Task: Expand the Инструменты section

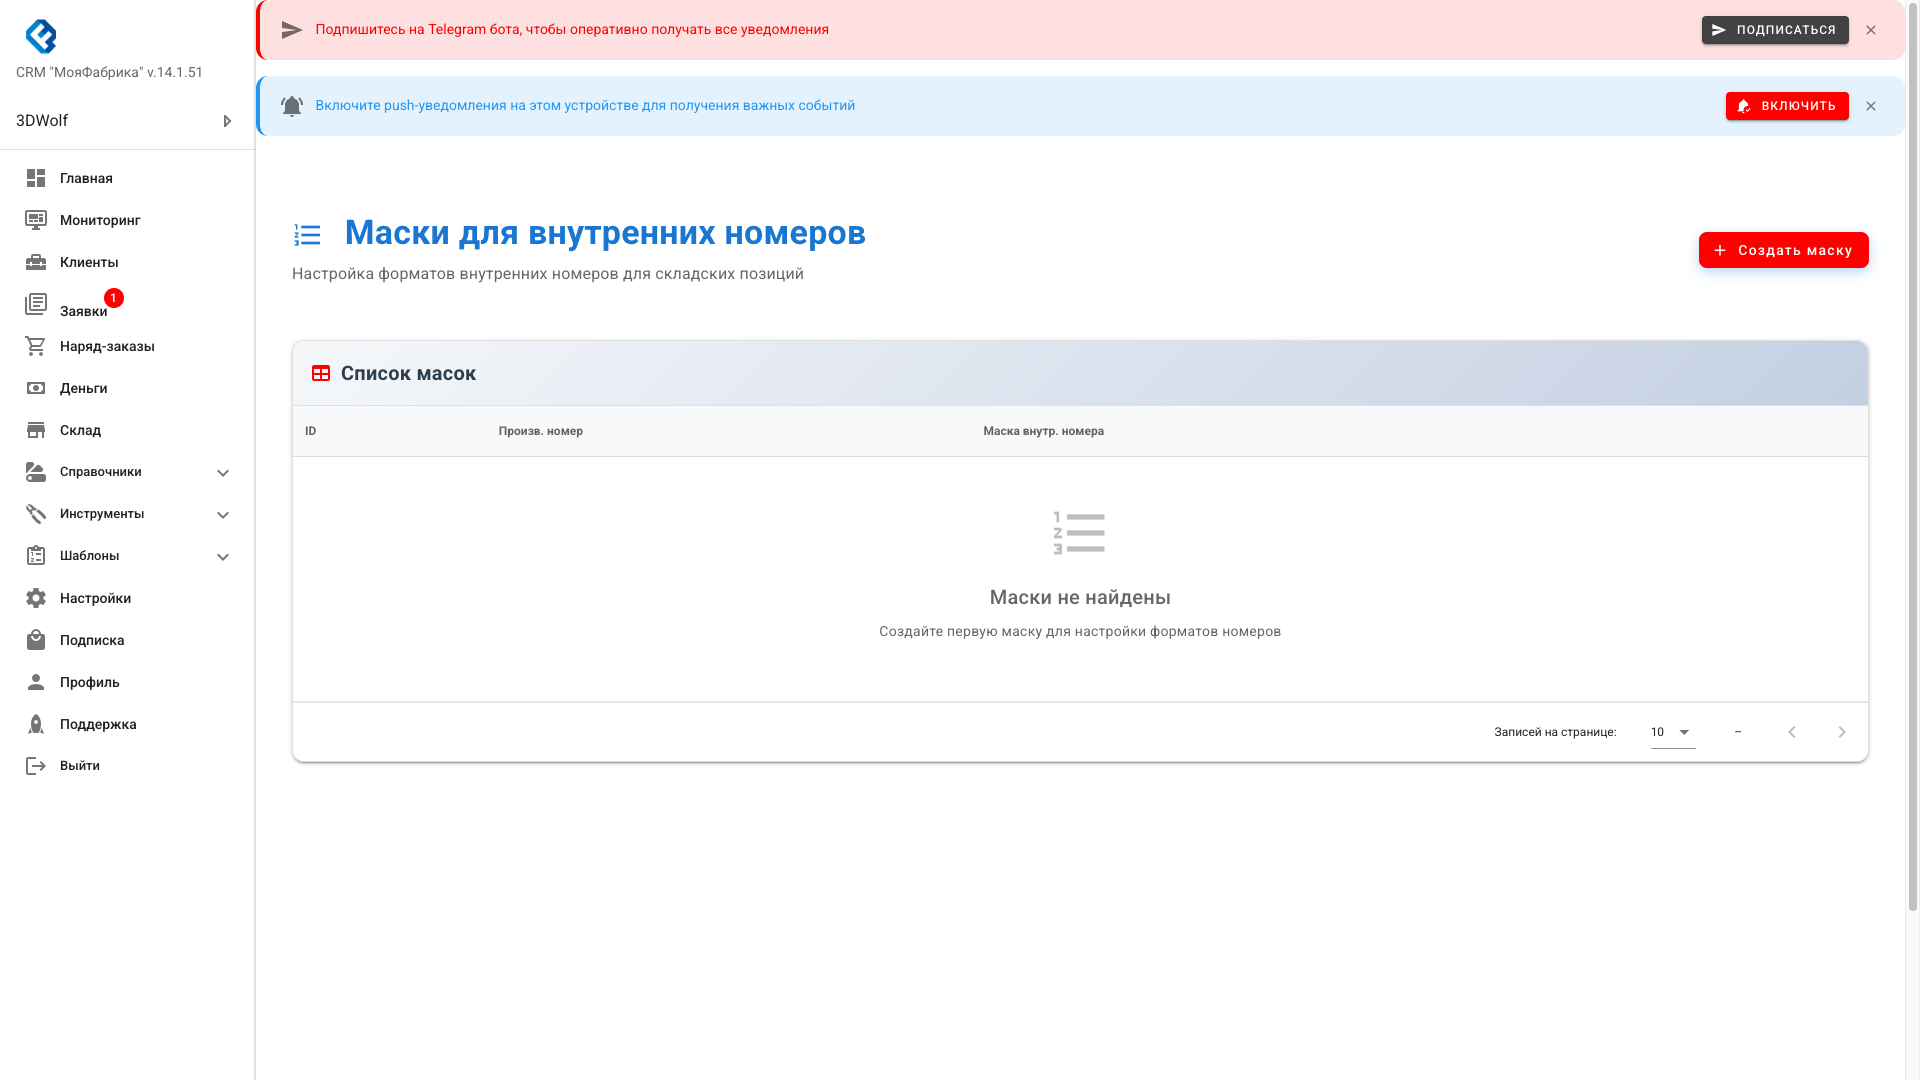Action: coord(222,514)
